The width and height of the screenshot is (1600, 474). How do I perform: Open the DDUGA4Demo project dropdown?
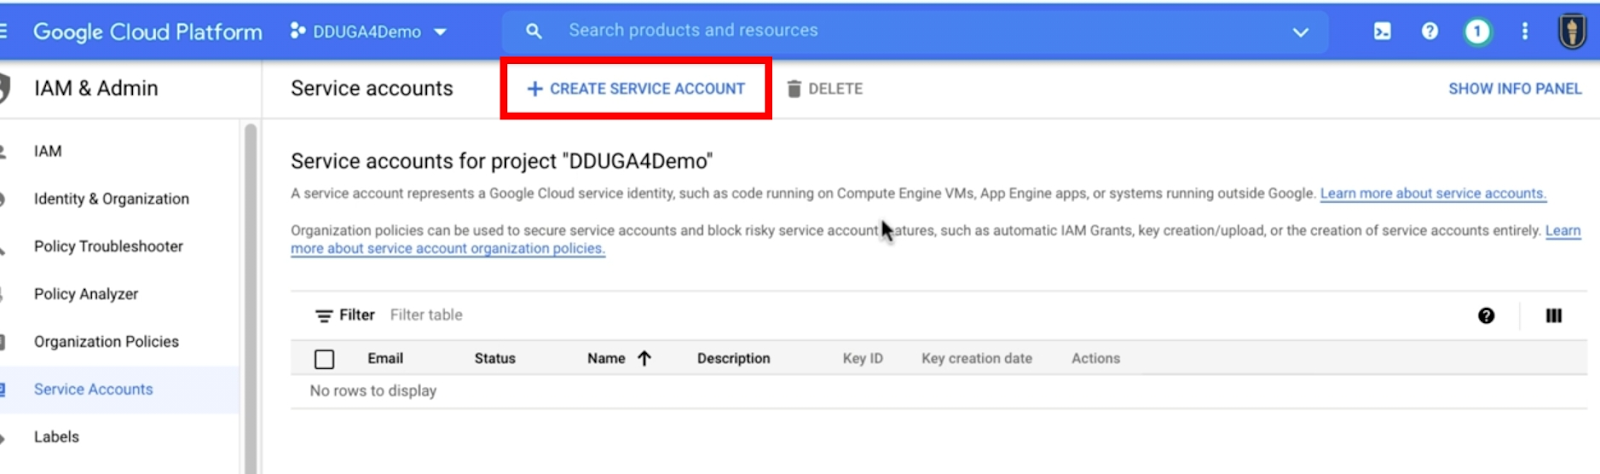(368, 31)
